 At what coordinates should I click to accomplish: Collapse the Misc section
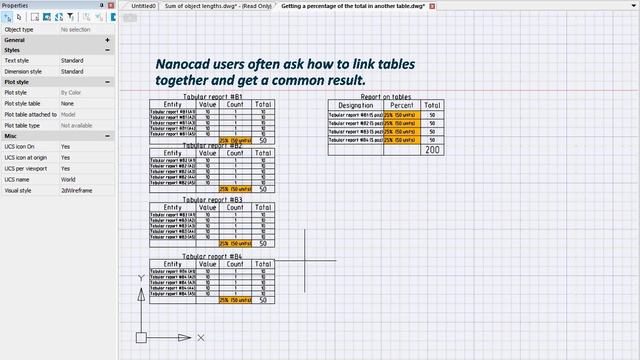click(107, 136)
